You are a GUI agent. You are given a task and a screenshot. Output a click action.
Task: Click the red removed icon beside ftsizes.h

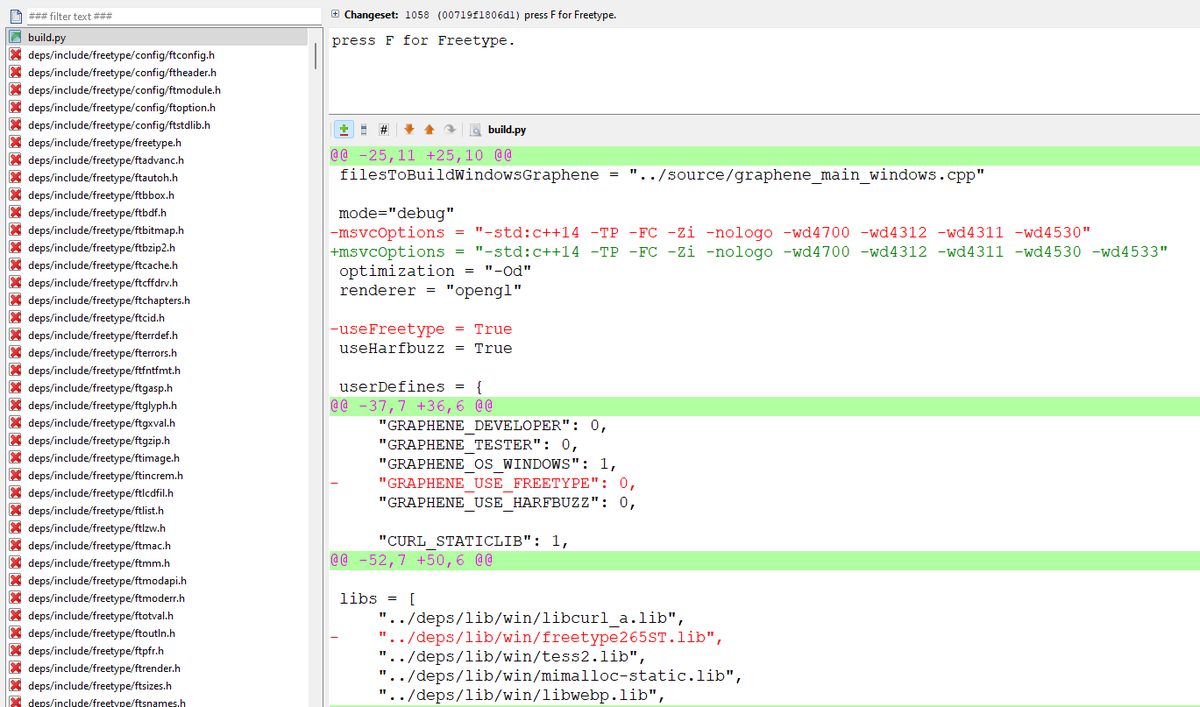click(15, 686)
